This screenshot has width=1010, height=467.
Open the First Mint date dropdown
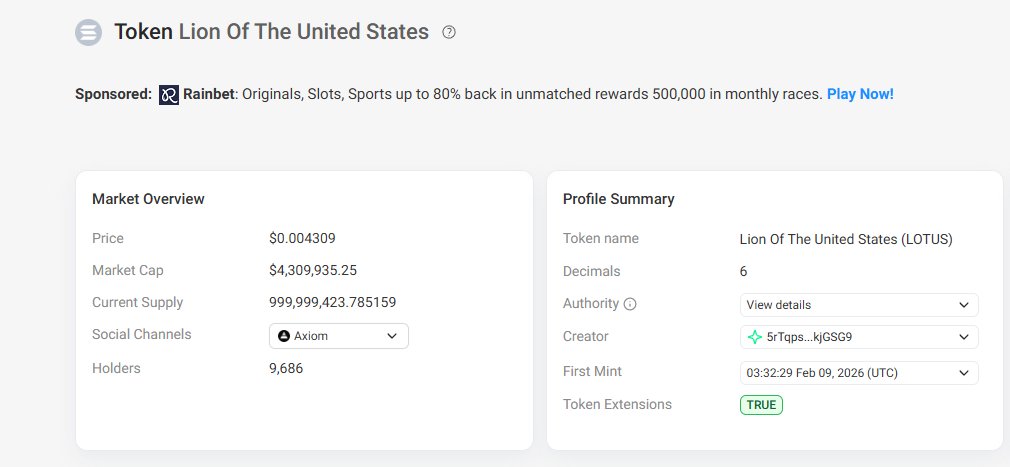(963, 373)
